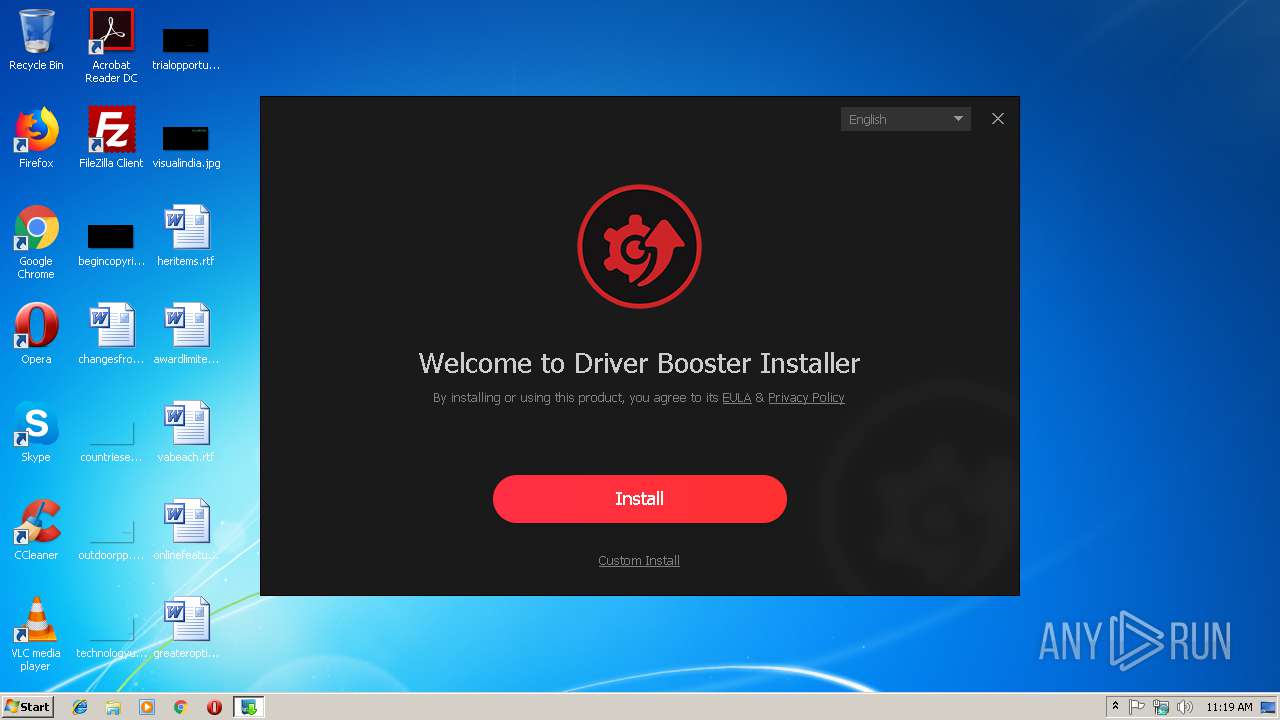1280x720 pixels.
Task: Click the 11:19 AM taskbar clock
Action: [x=1229, y=707]
